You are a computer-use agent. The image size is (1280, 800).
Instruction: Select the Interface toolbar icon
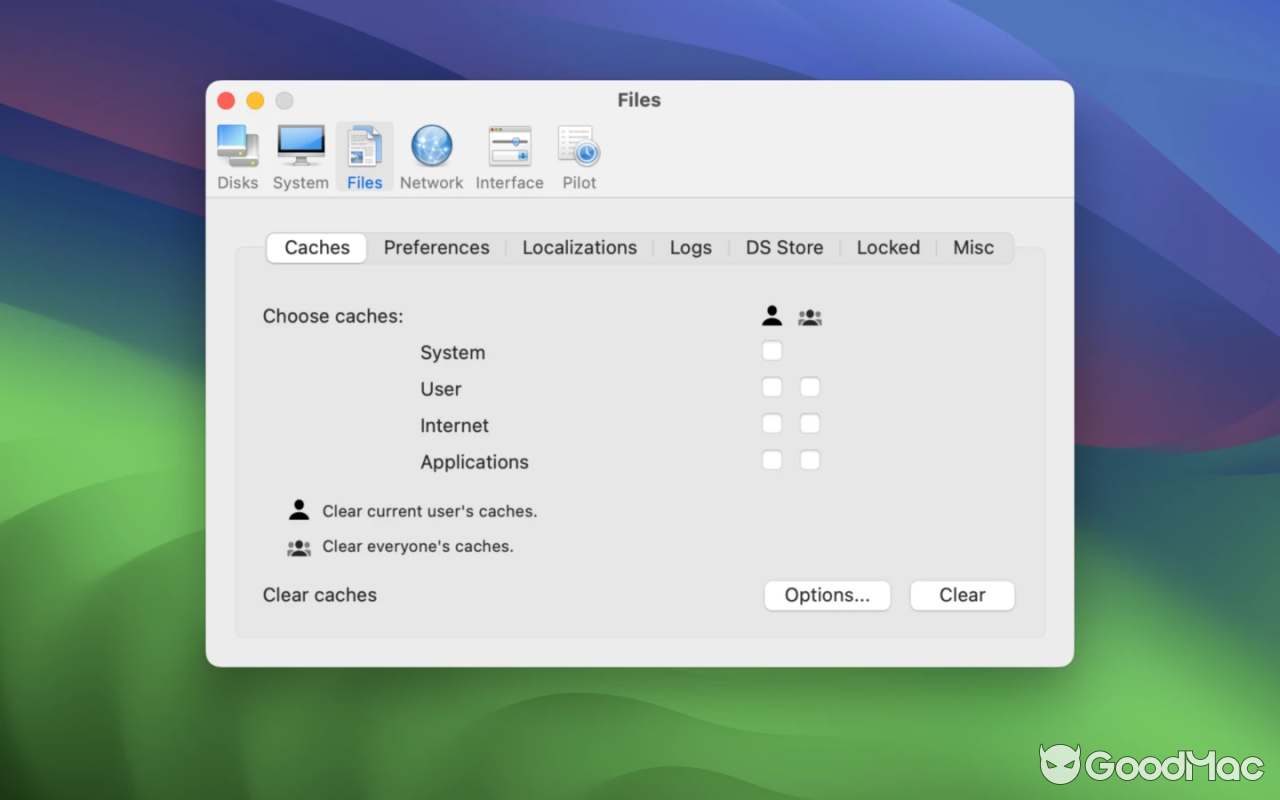click(x=509, y=155)
